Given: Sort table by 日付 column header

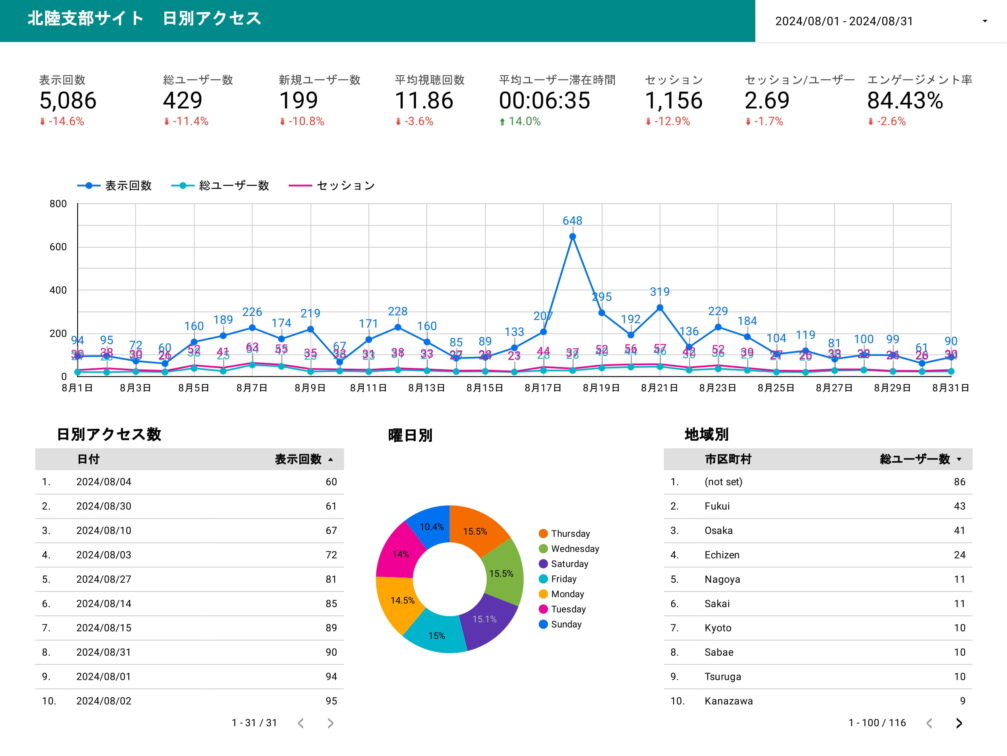Looking at the screenshot, I should pos(88,460).
